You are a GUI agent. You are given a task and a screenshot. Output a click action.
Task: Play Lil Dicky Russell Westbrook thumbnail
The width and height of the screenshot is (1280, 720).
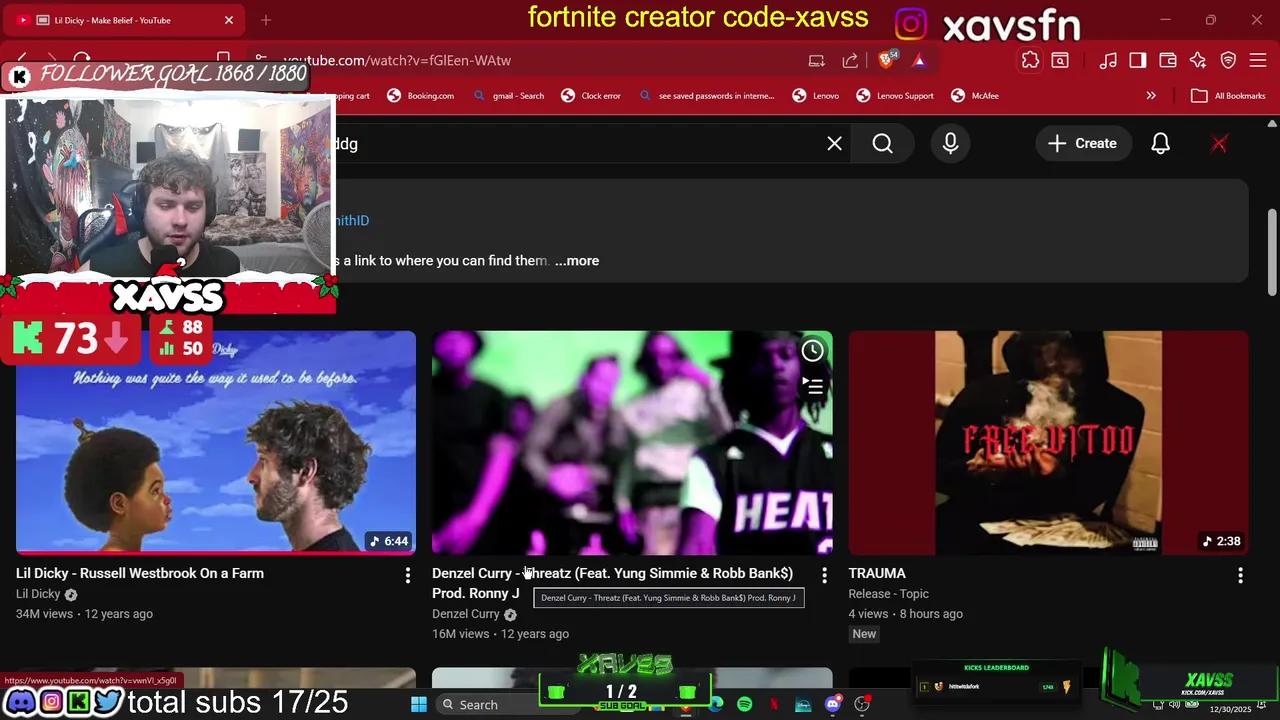pyautogui.click(x=216, y=442)
